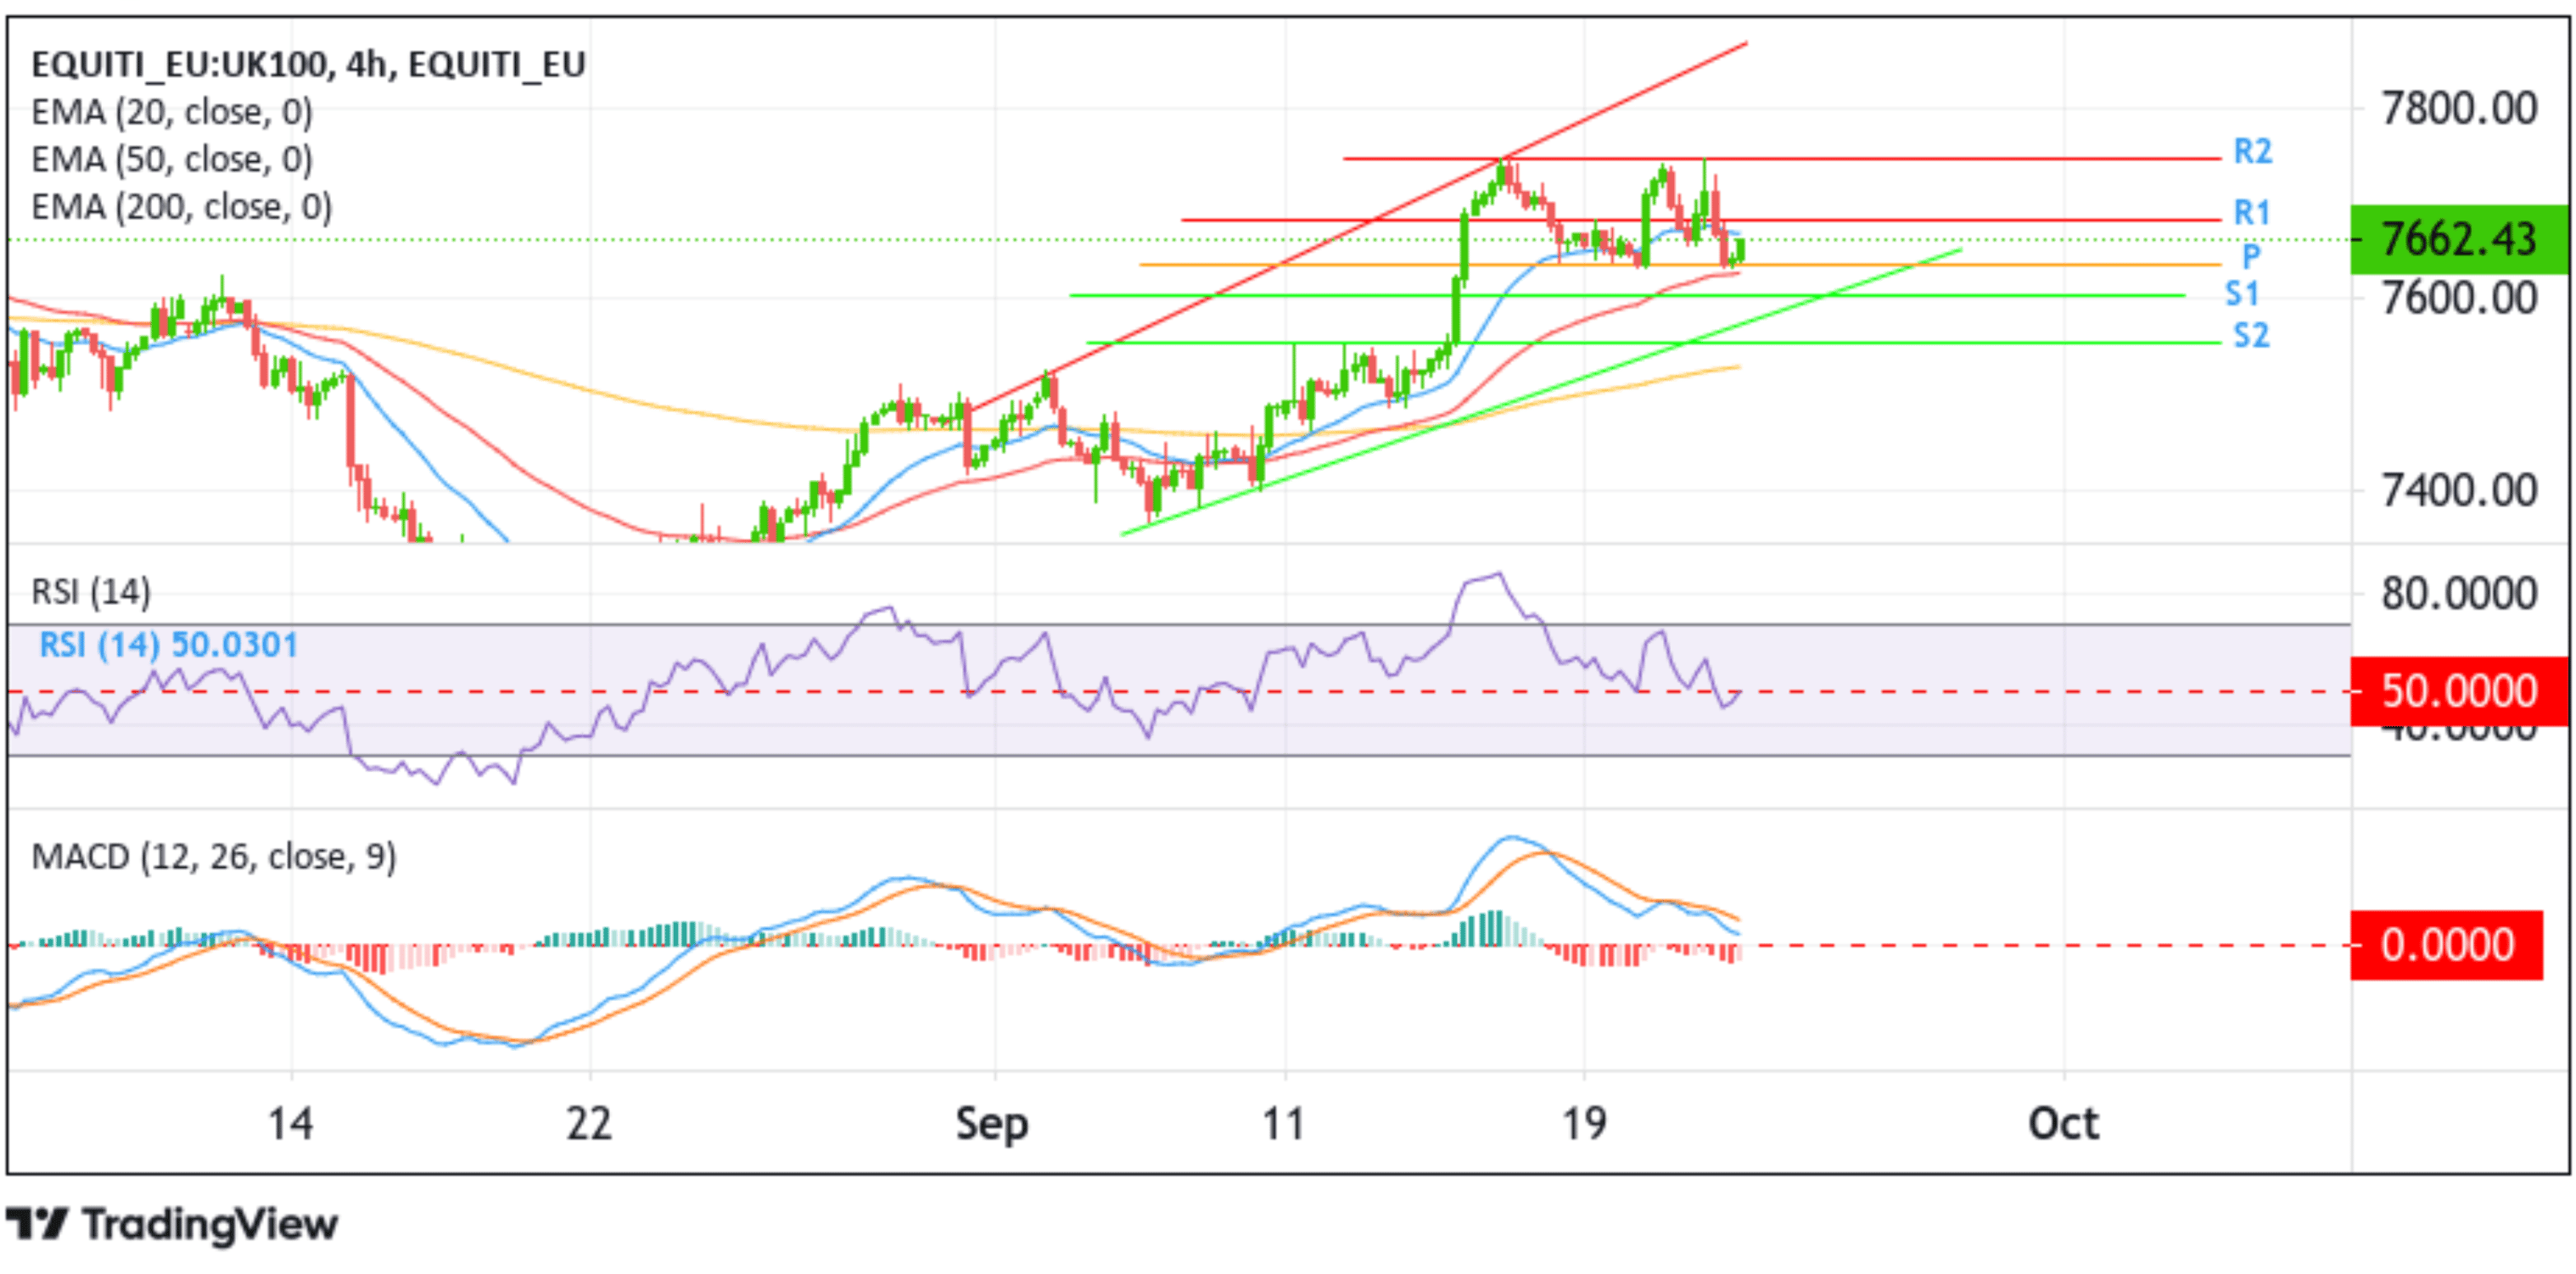The width and height of the screenshot is (2576, 1274).
Task: Click the R2 resistance label
Action: (x=2253, y=152)
